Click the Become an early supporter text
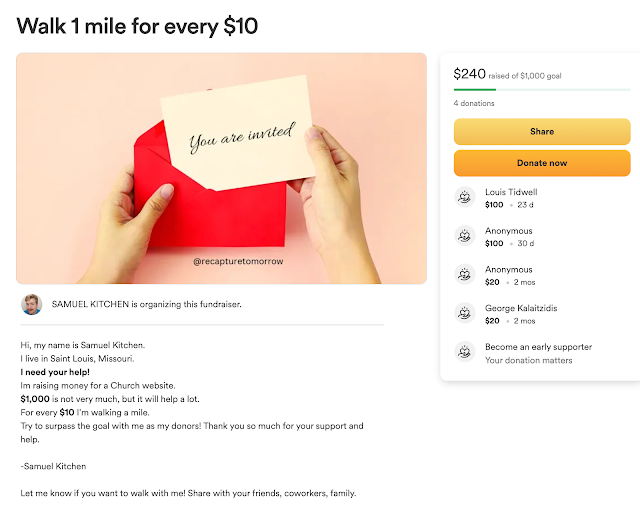 click(538, 347)
